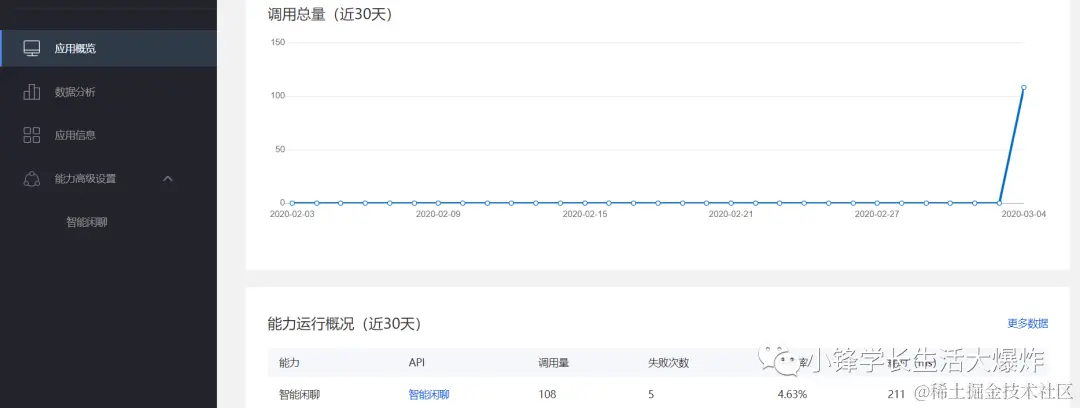Click the monitor icon beside 应用概览
The image size is (1080, 408).
pos(32,48)
